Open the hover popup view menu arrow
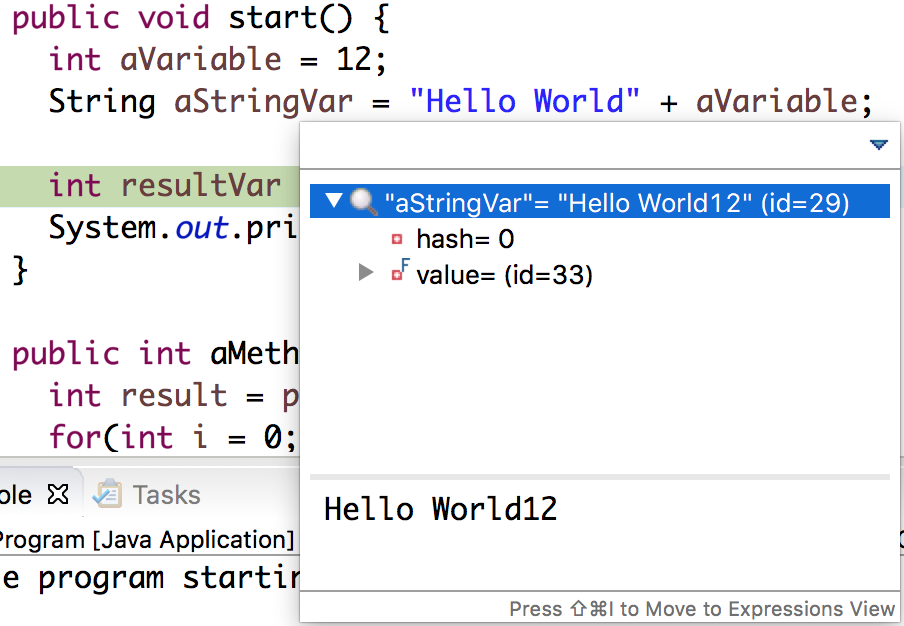Image resolution: width=904 pixels, height=626 pixels. (878, 146)
